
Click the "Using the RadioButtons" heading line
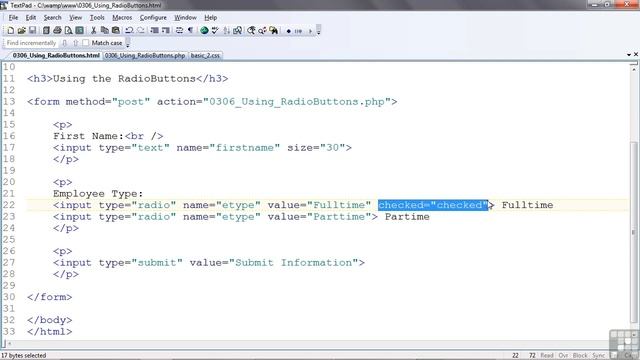coord(127,78)
